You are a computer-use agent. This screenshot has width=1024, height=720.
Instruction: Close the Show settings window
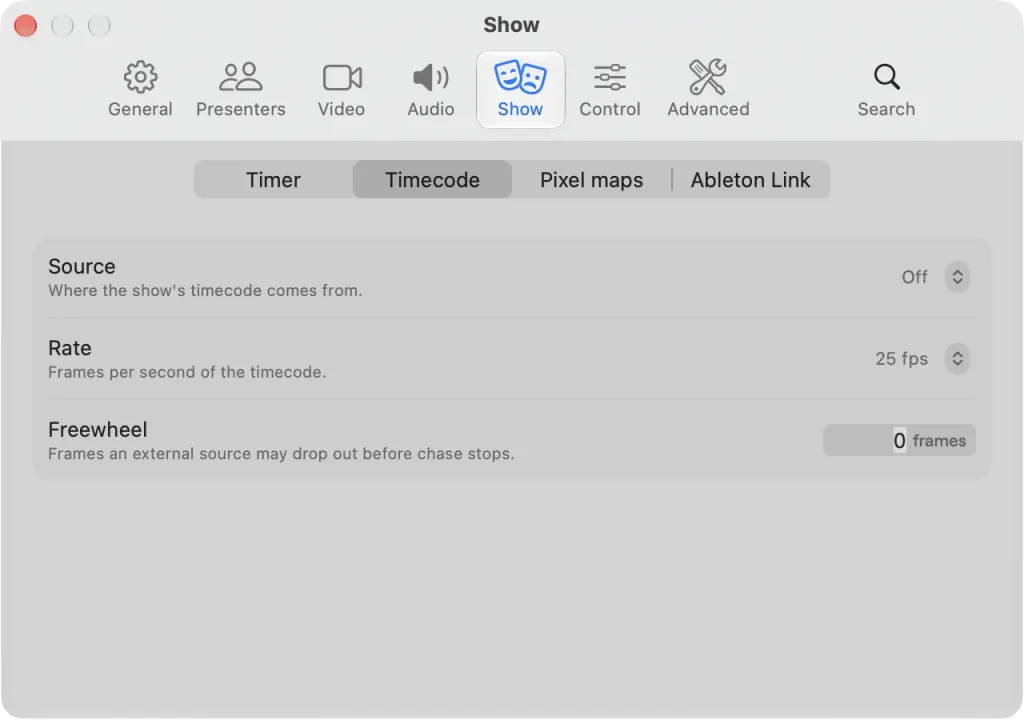click(25, 26)
